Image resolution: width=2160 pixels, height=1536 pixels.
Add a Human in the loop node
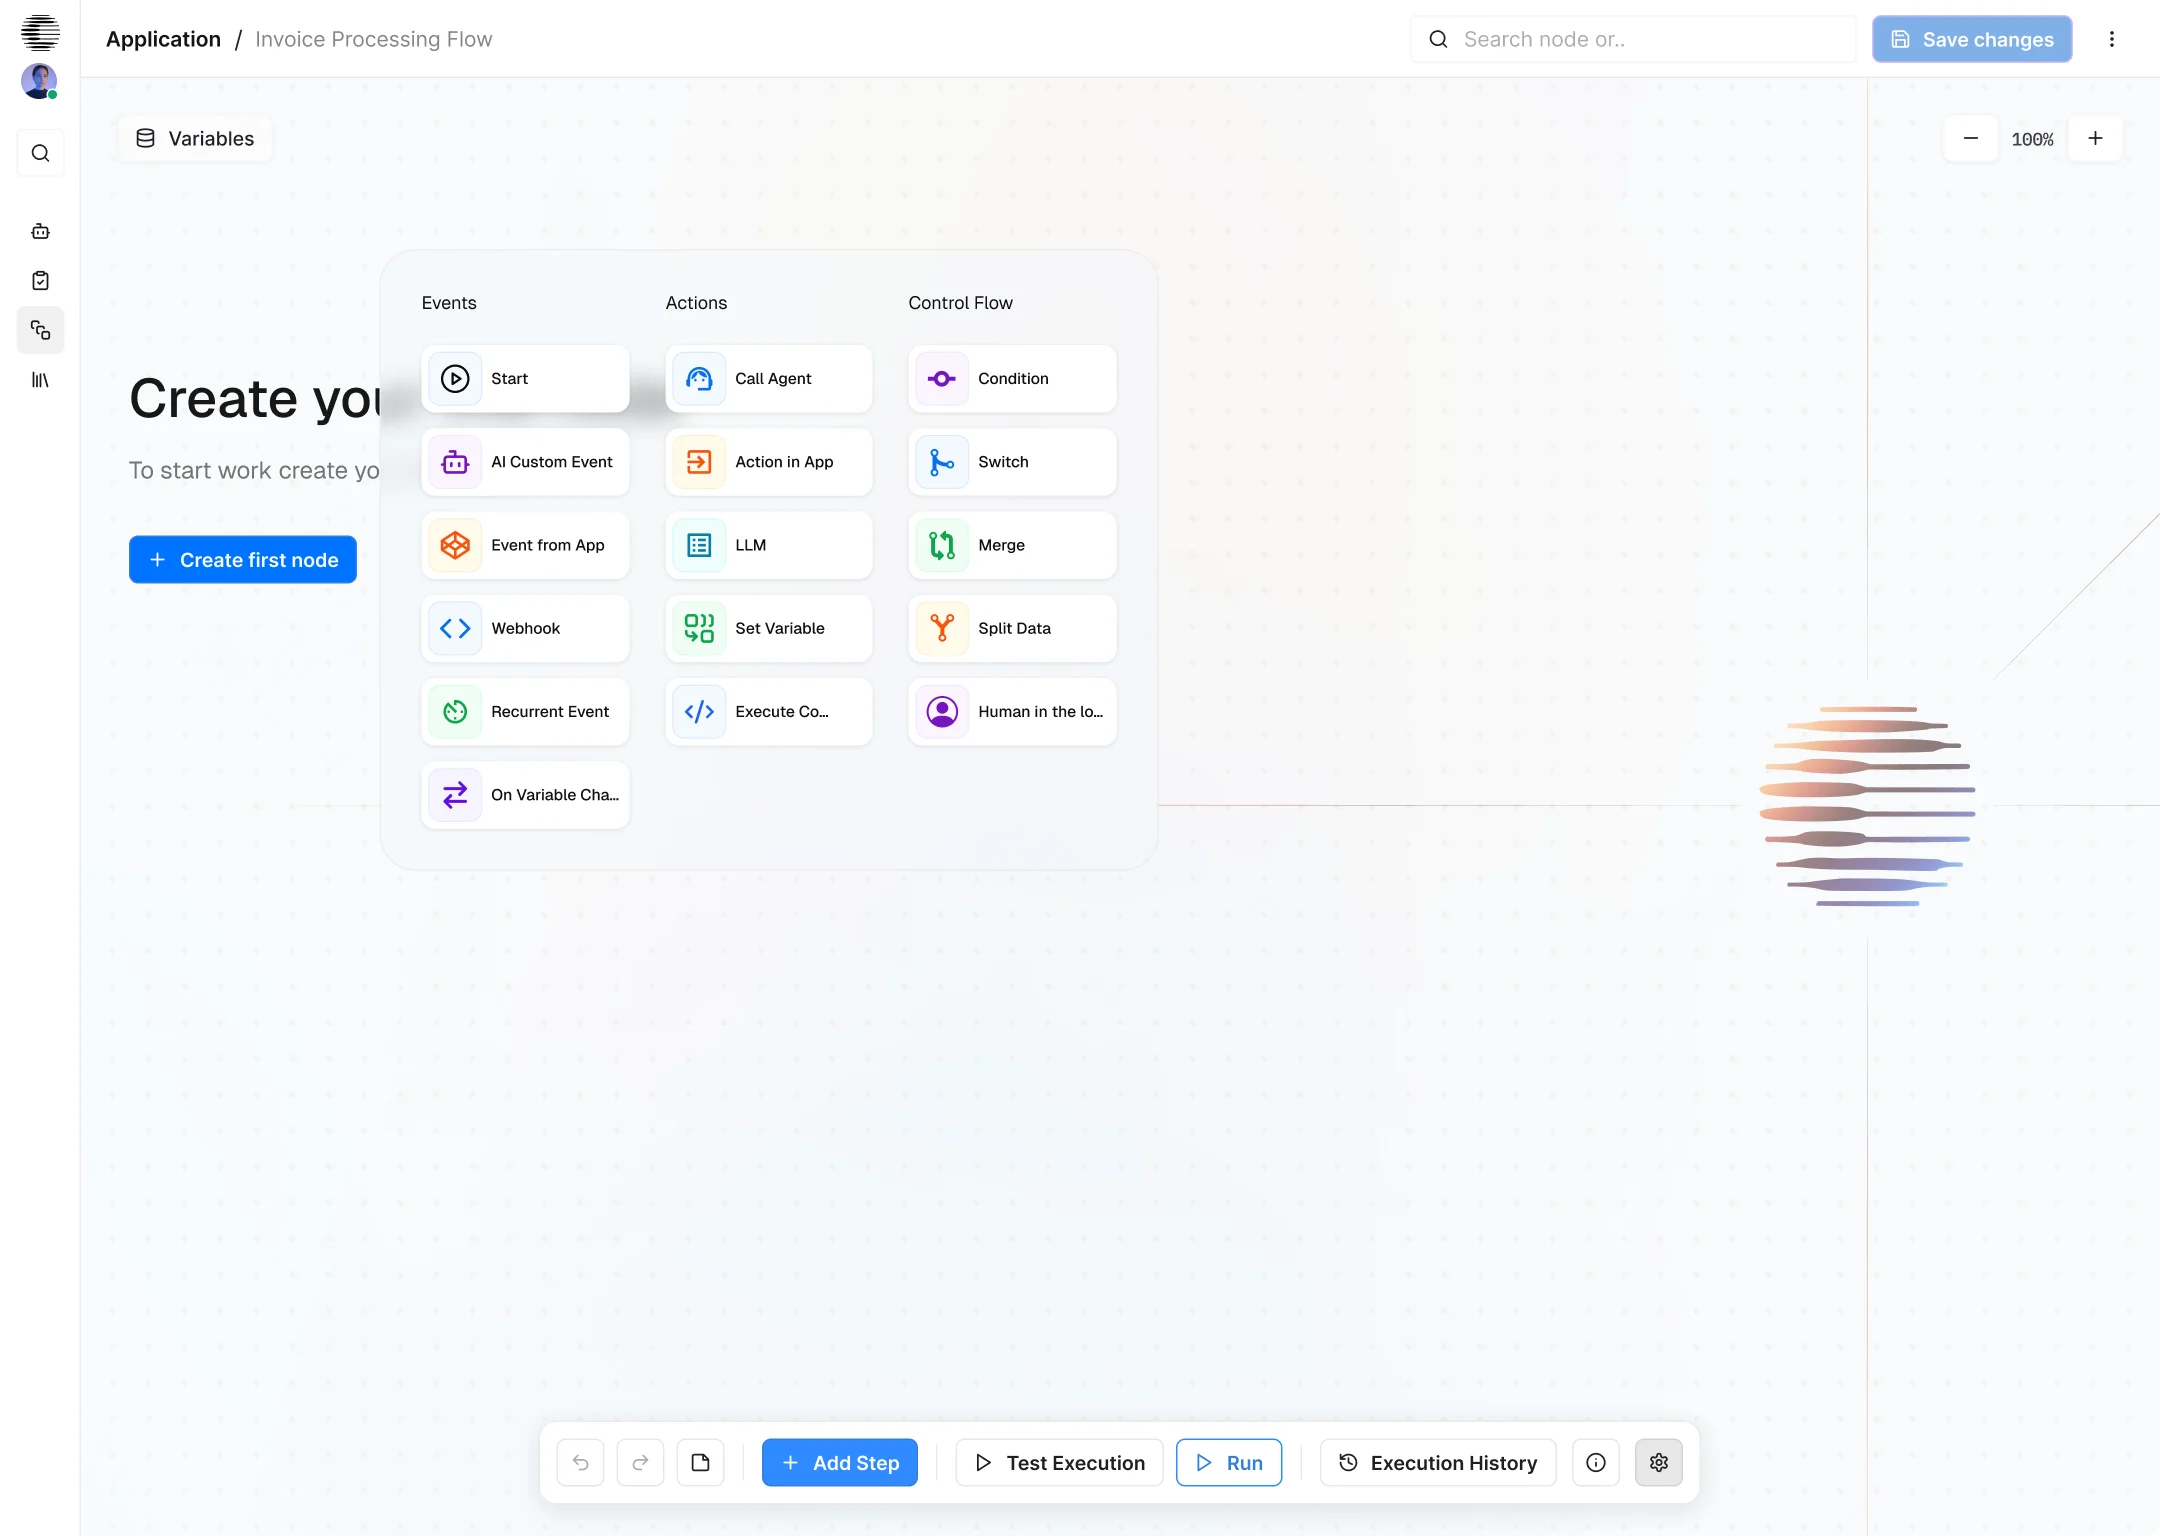(1012, 711)
